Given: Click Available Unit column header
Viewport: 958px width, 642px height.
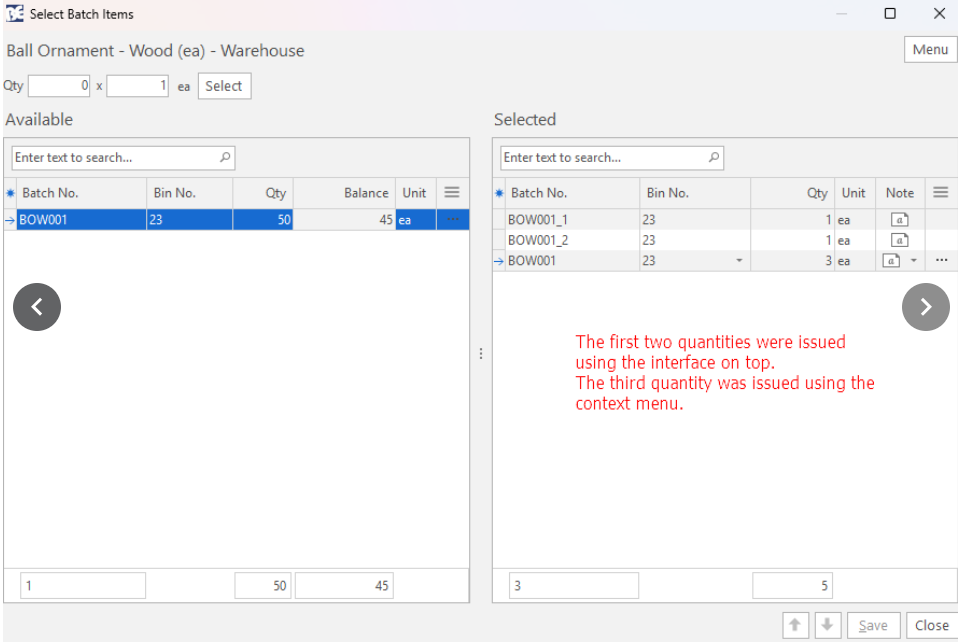Looking at the screenshot, I should [x=415, y=193].
